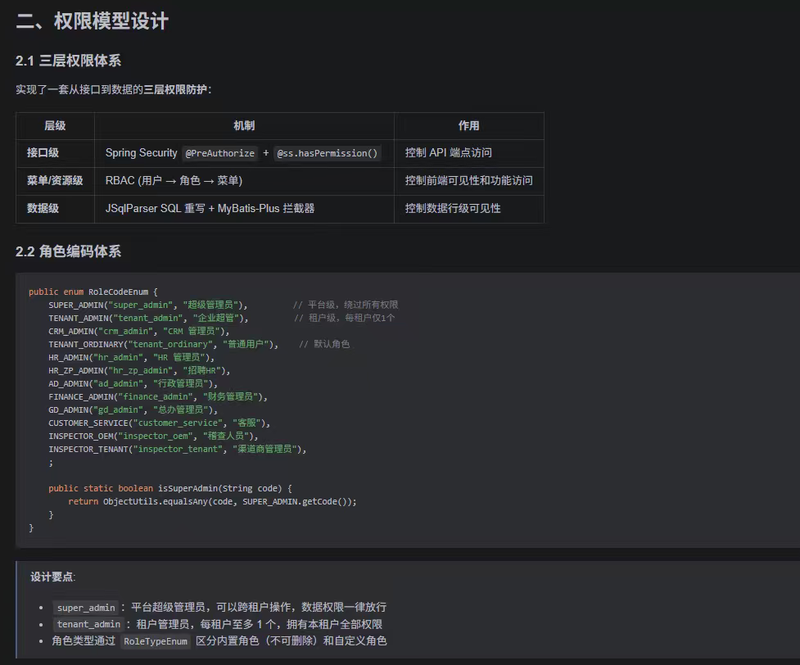Click the subheading "2.1 三层权限体系"
Image resolution: width=800 pixels, height=665 pixels.
(68, 61)
